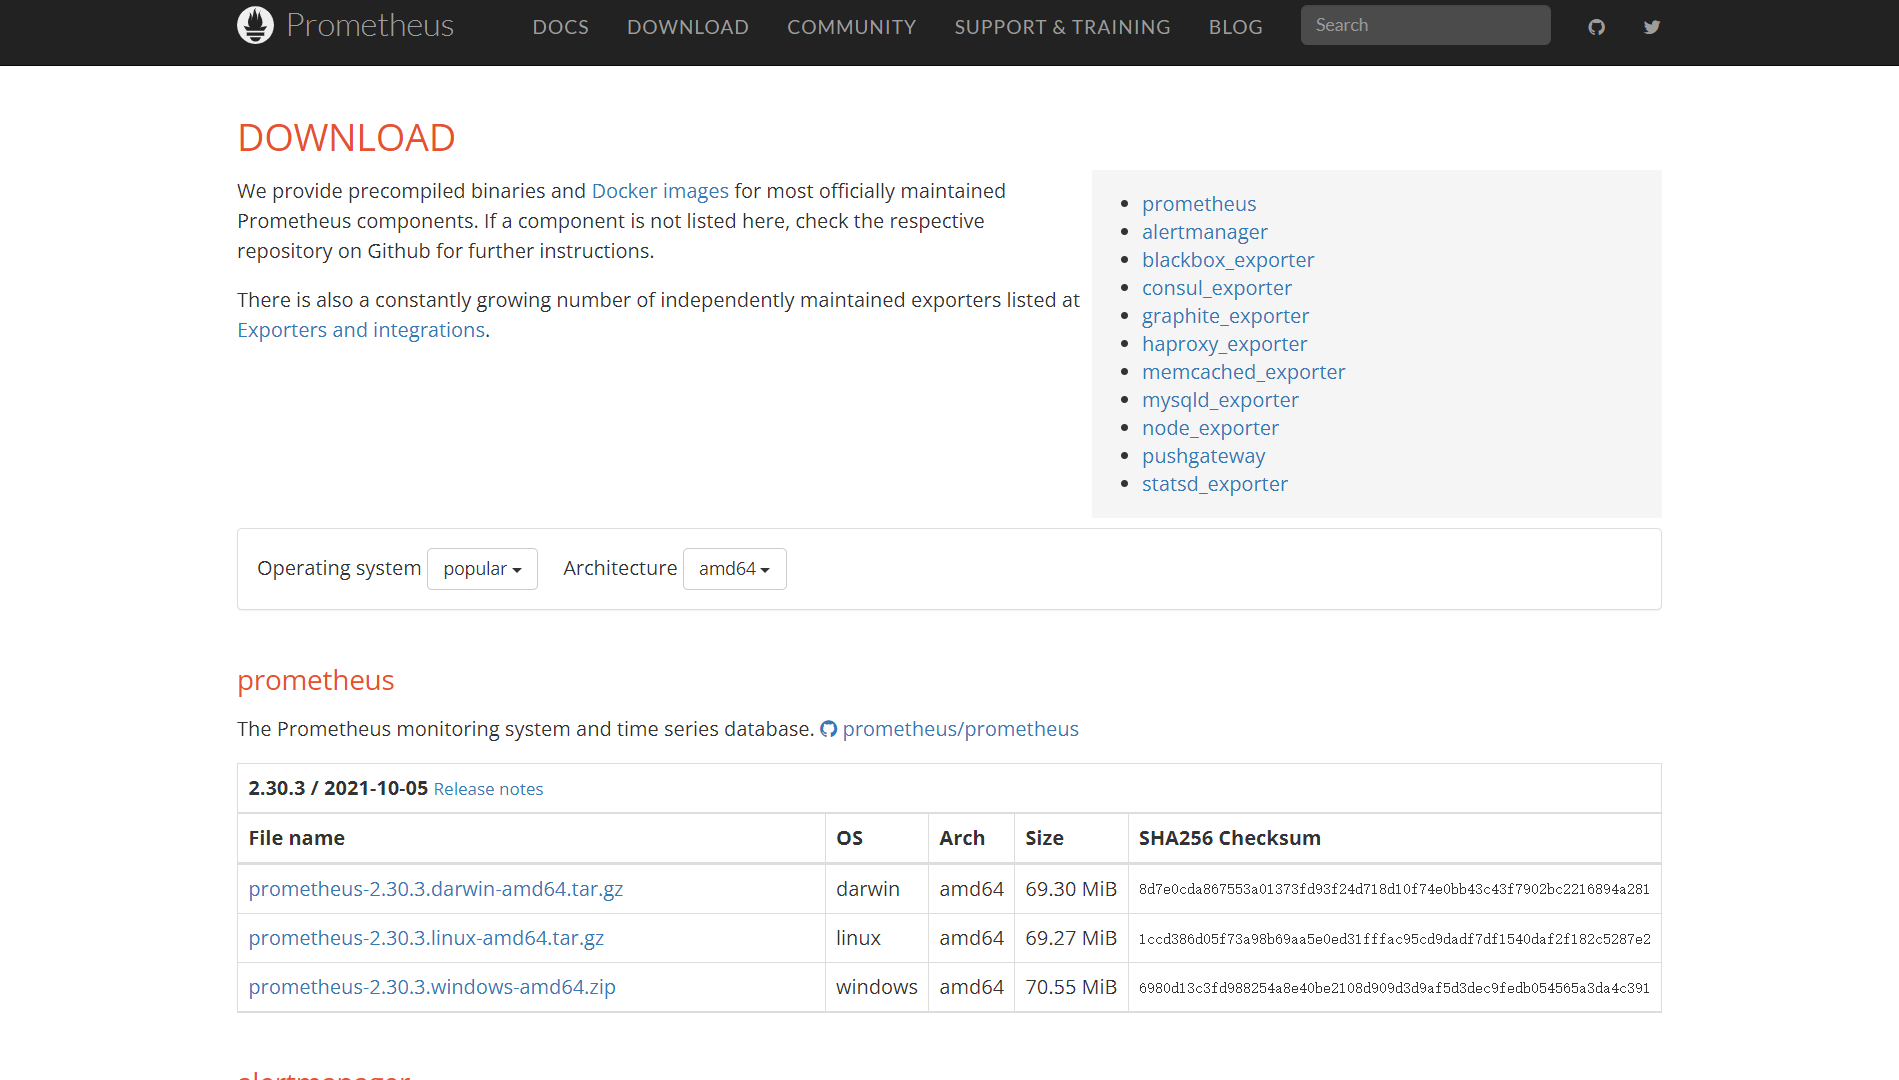Open the Docker images link
The image size is (1899, 1080).
tap(660, 190)
